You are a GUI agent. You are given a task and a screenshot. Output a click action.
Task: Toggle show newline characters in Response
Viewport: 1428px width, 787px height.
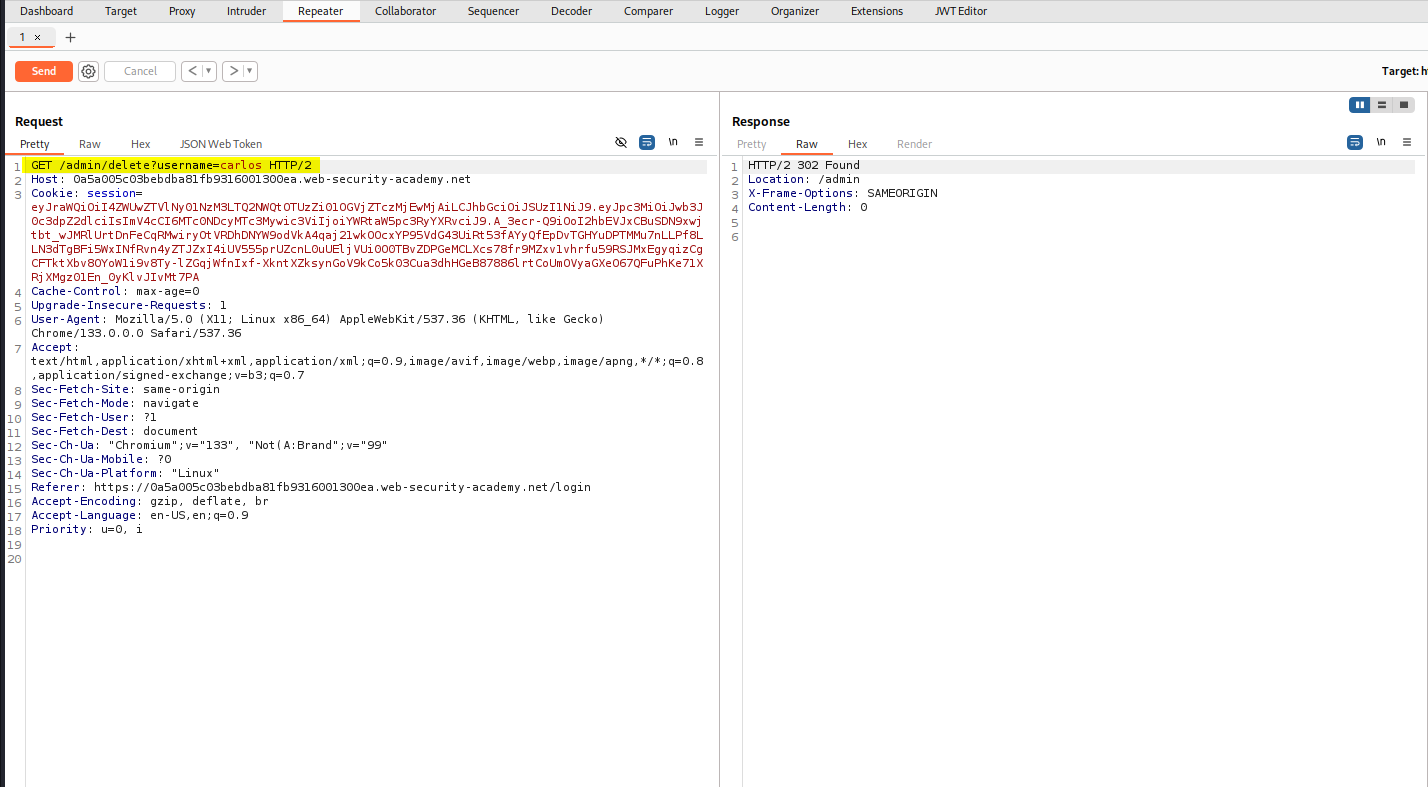1381,143
